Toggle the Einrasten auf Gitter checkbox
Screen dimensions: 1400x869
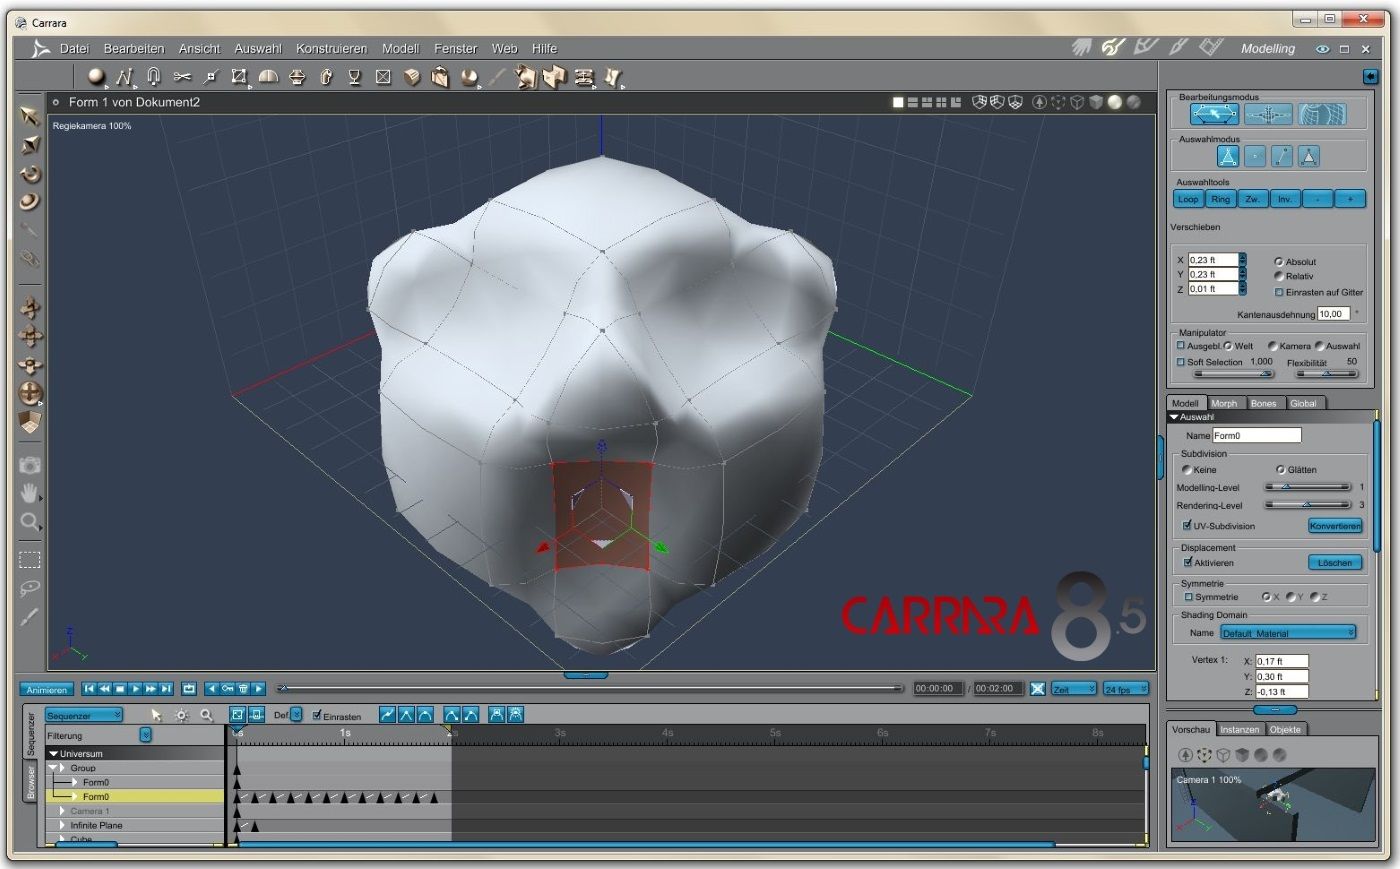click(x=1279, y=292)
